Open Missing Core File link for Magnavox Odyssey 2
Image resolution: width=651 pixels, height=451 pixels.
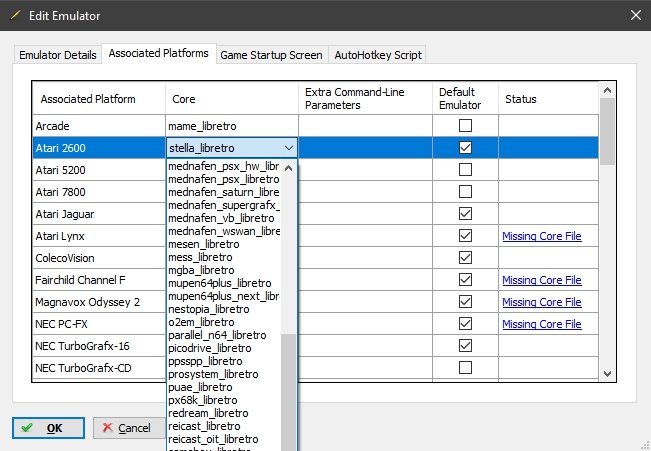click(x=541, y=302)
